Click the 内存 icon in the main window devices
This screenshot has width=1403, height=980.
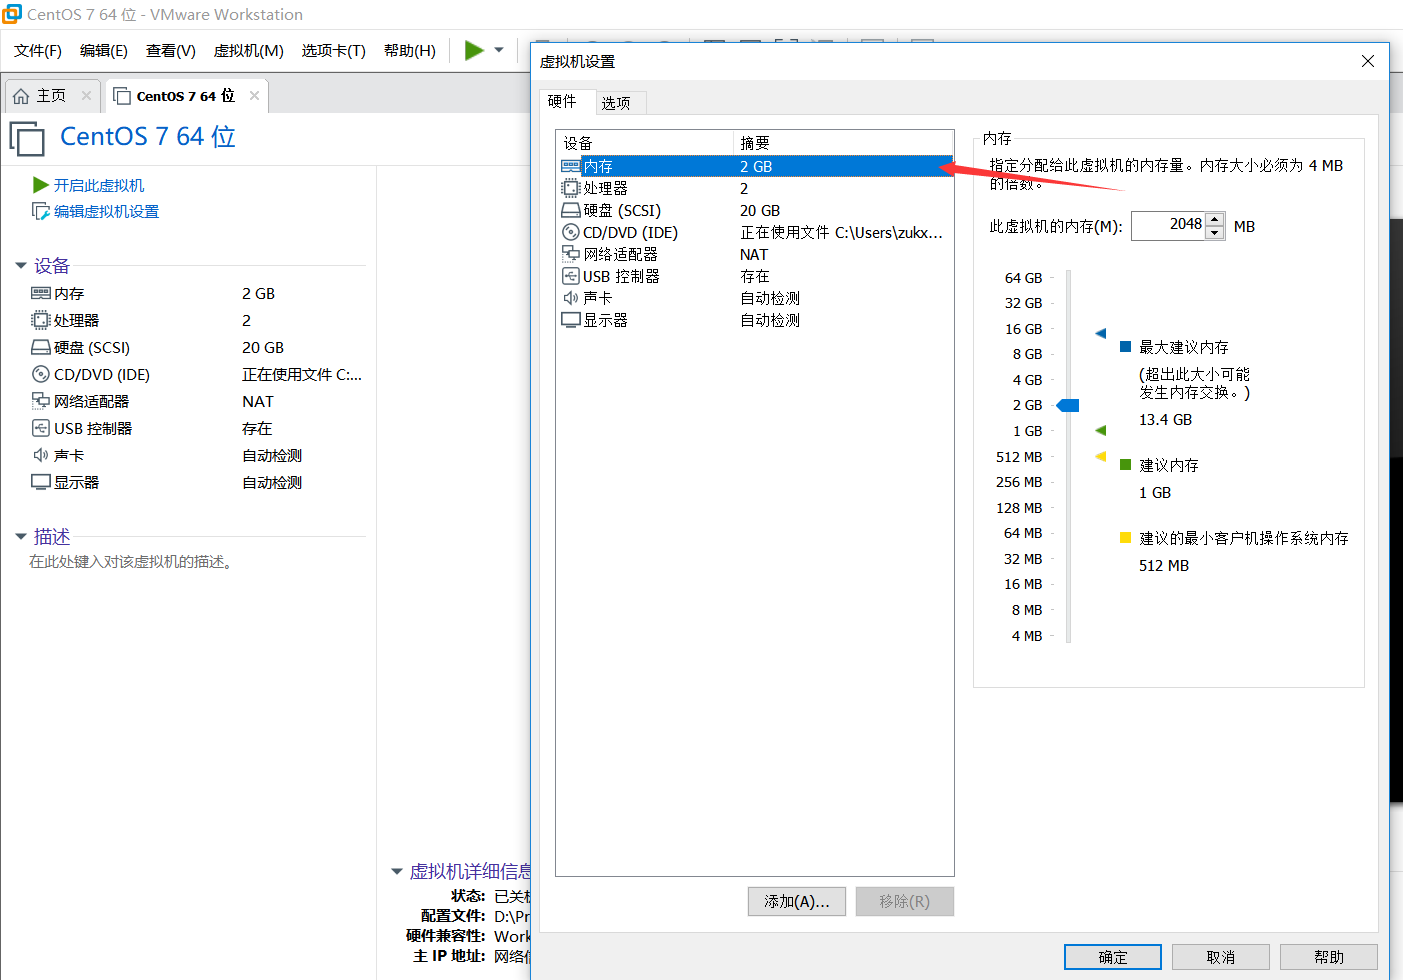(41, 293)
